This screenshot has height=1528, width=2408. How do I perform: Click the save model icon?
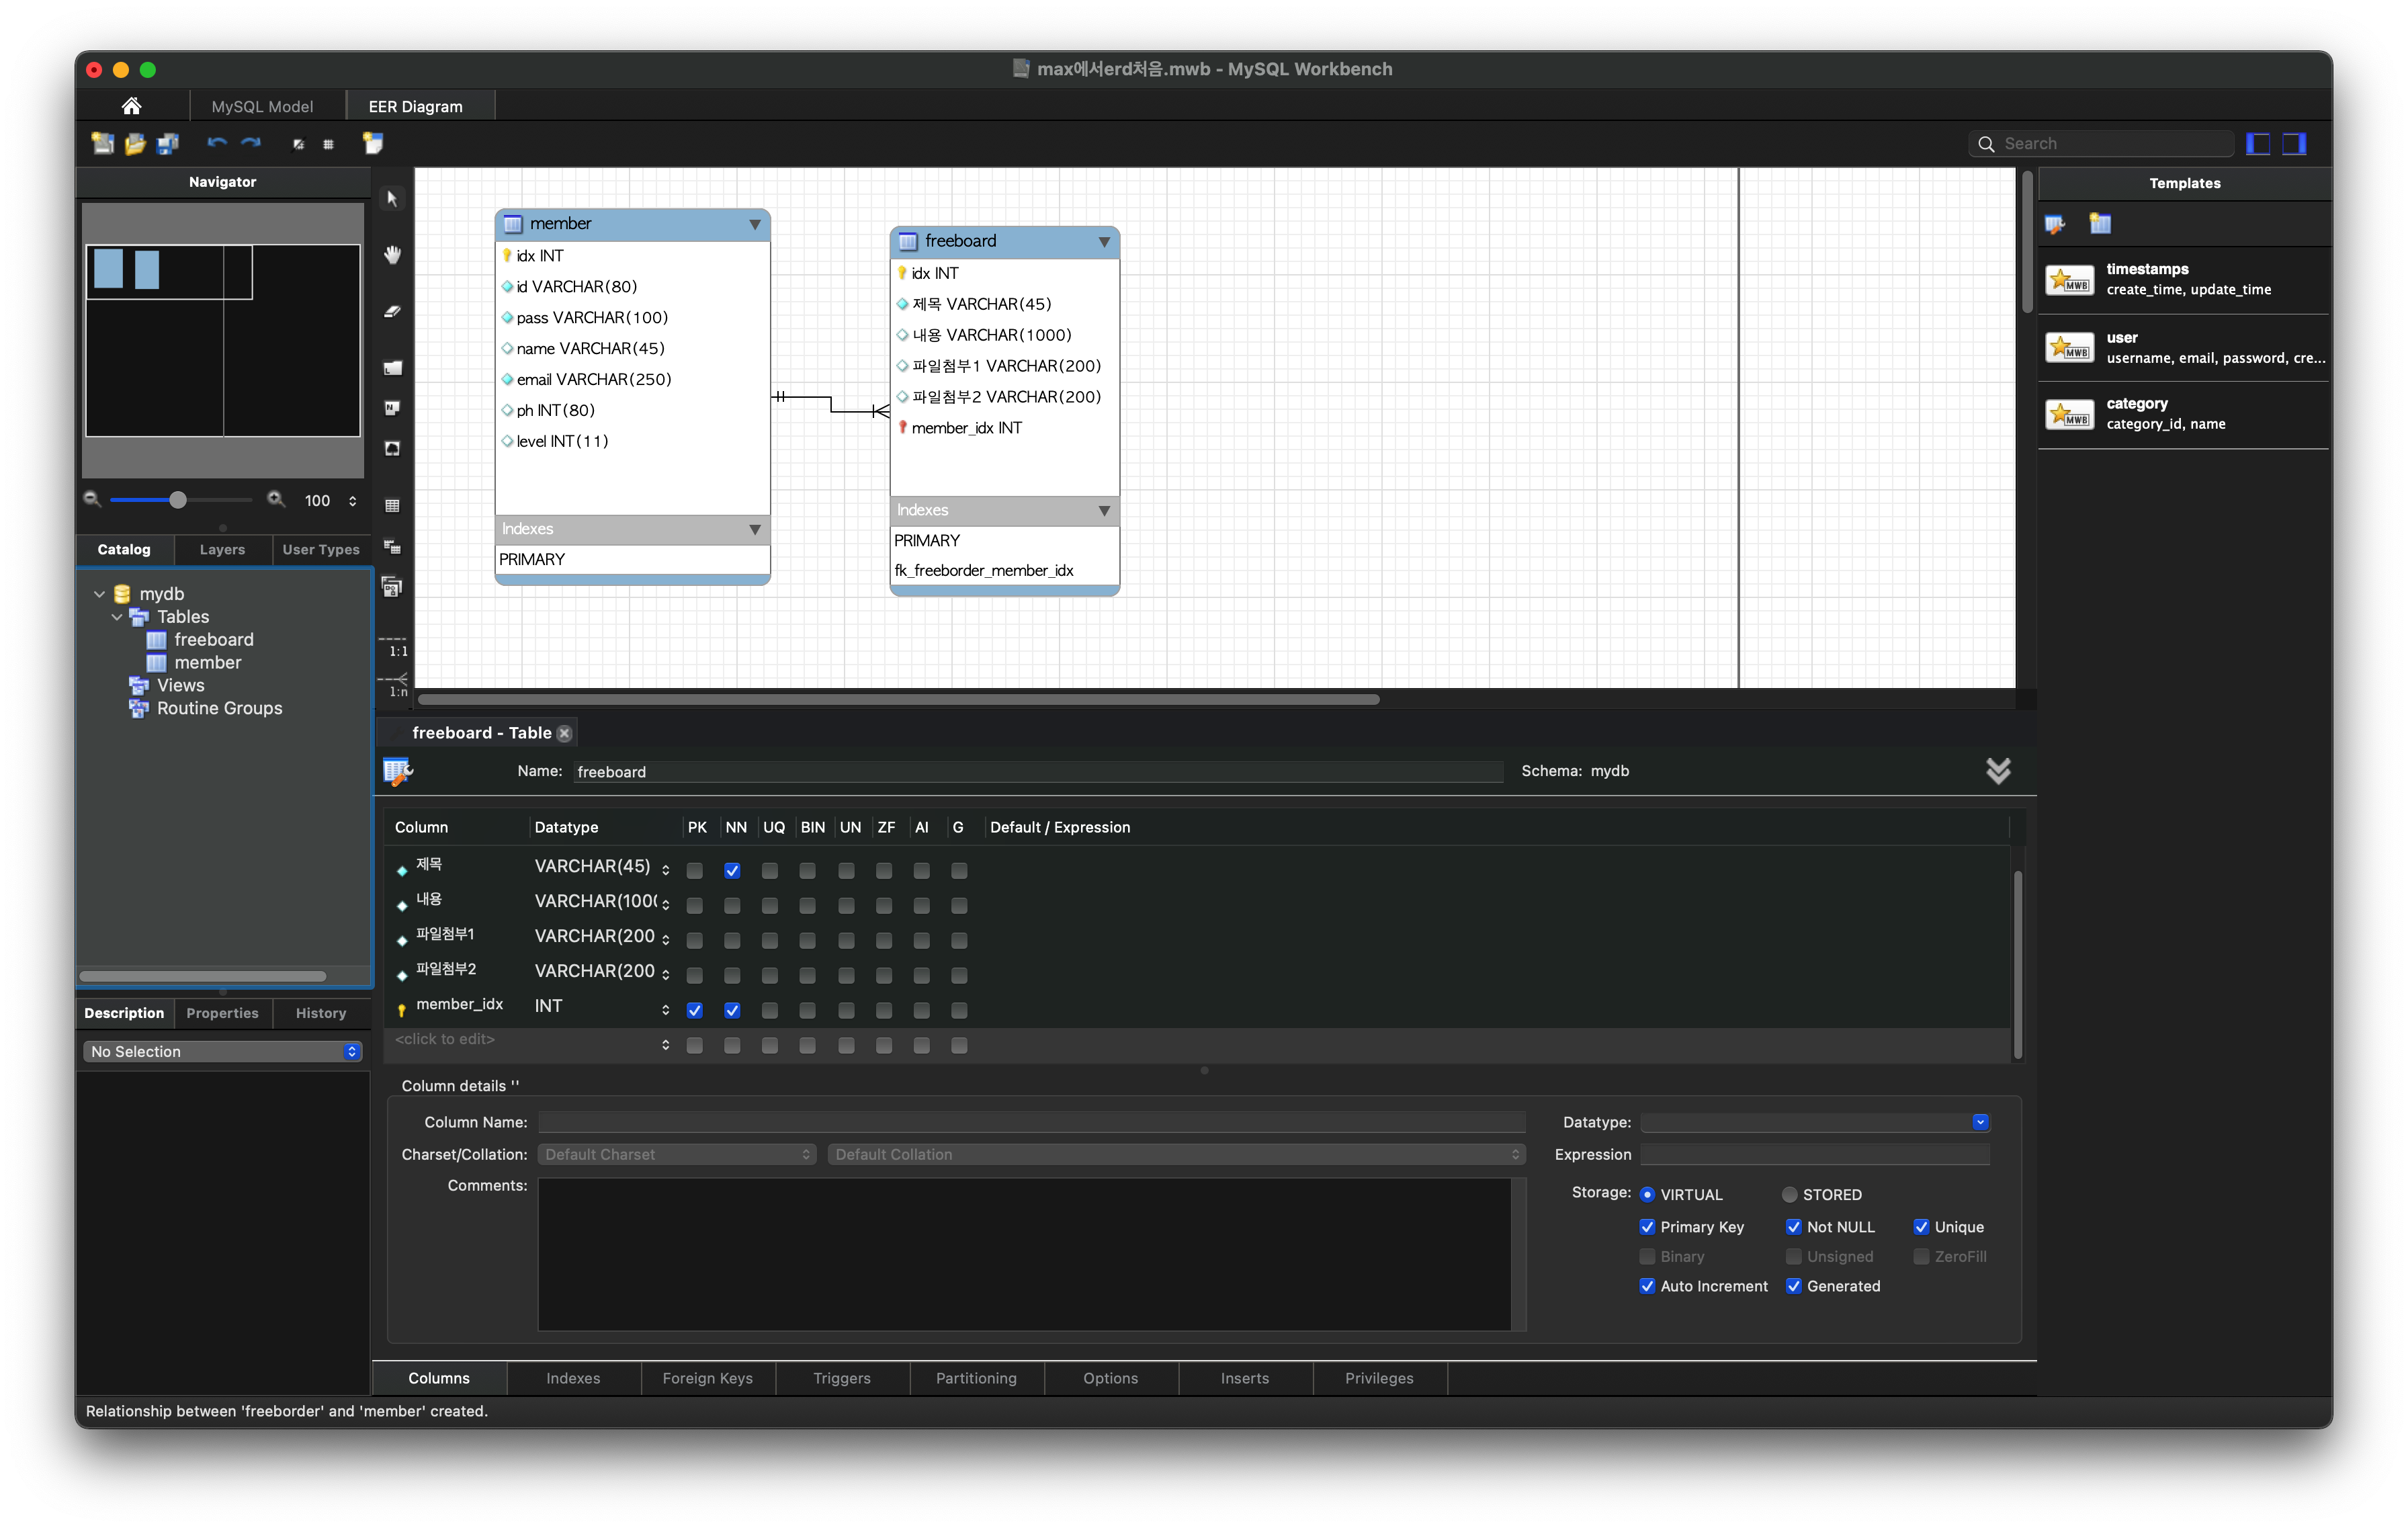[x=168, y=143]
